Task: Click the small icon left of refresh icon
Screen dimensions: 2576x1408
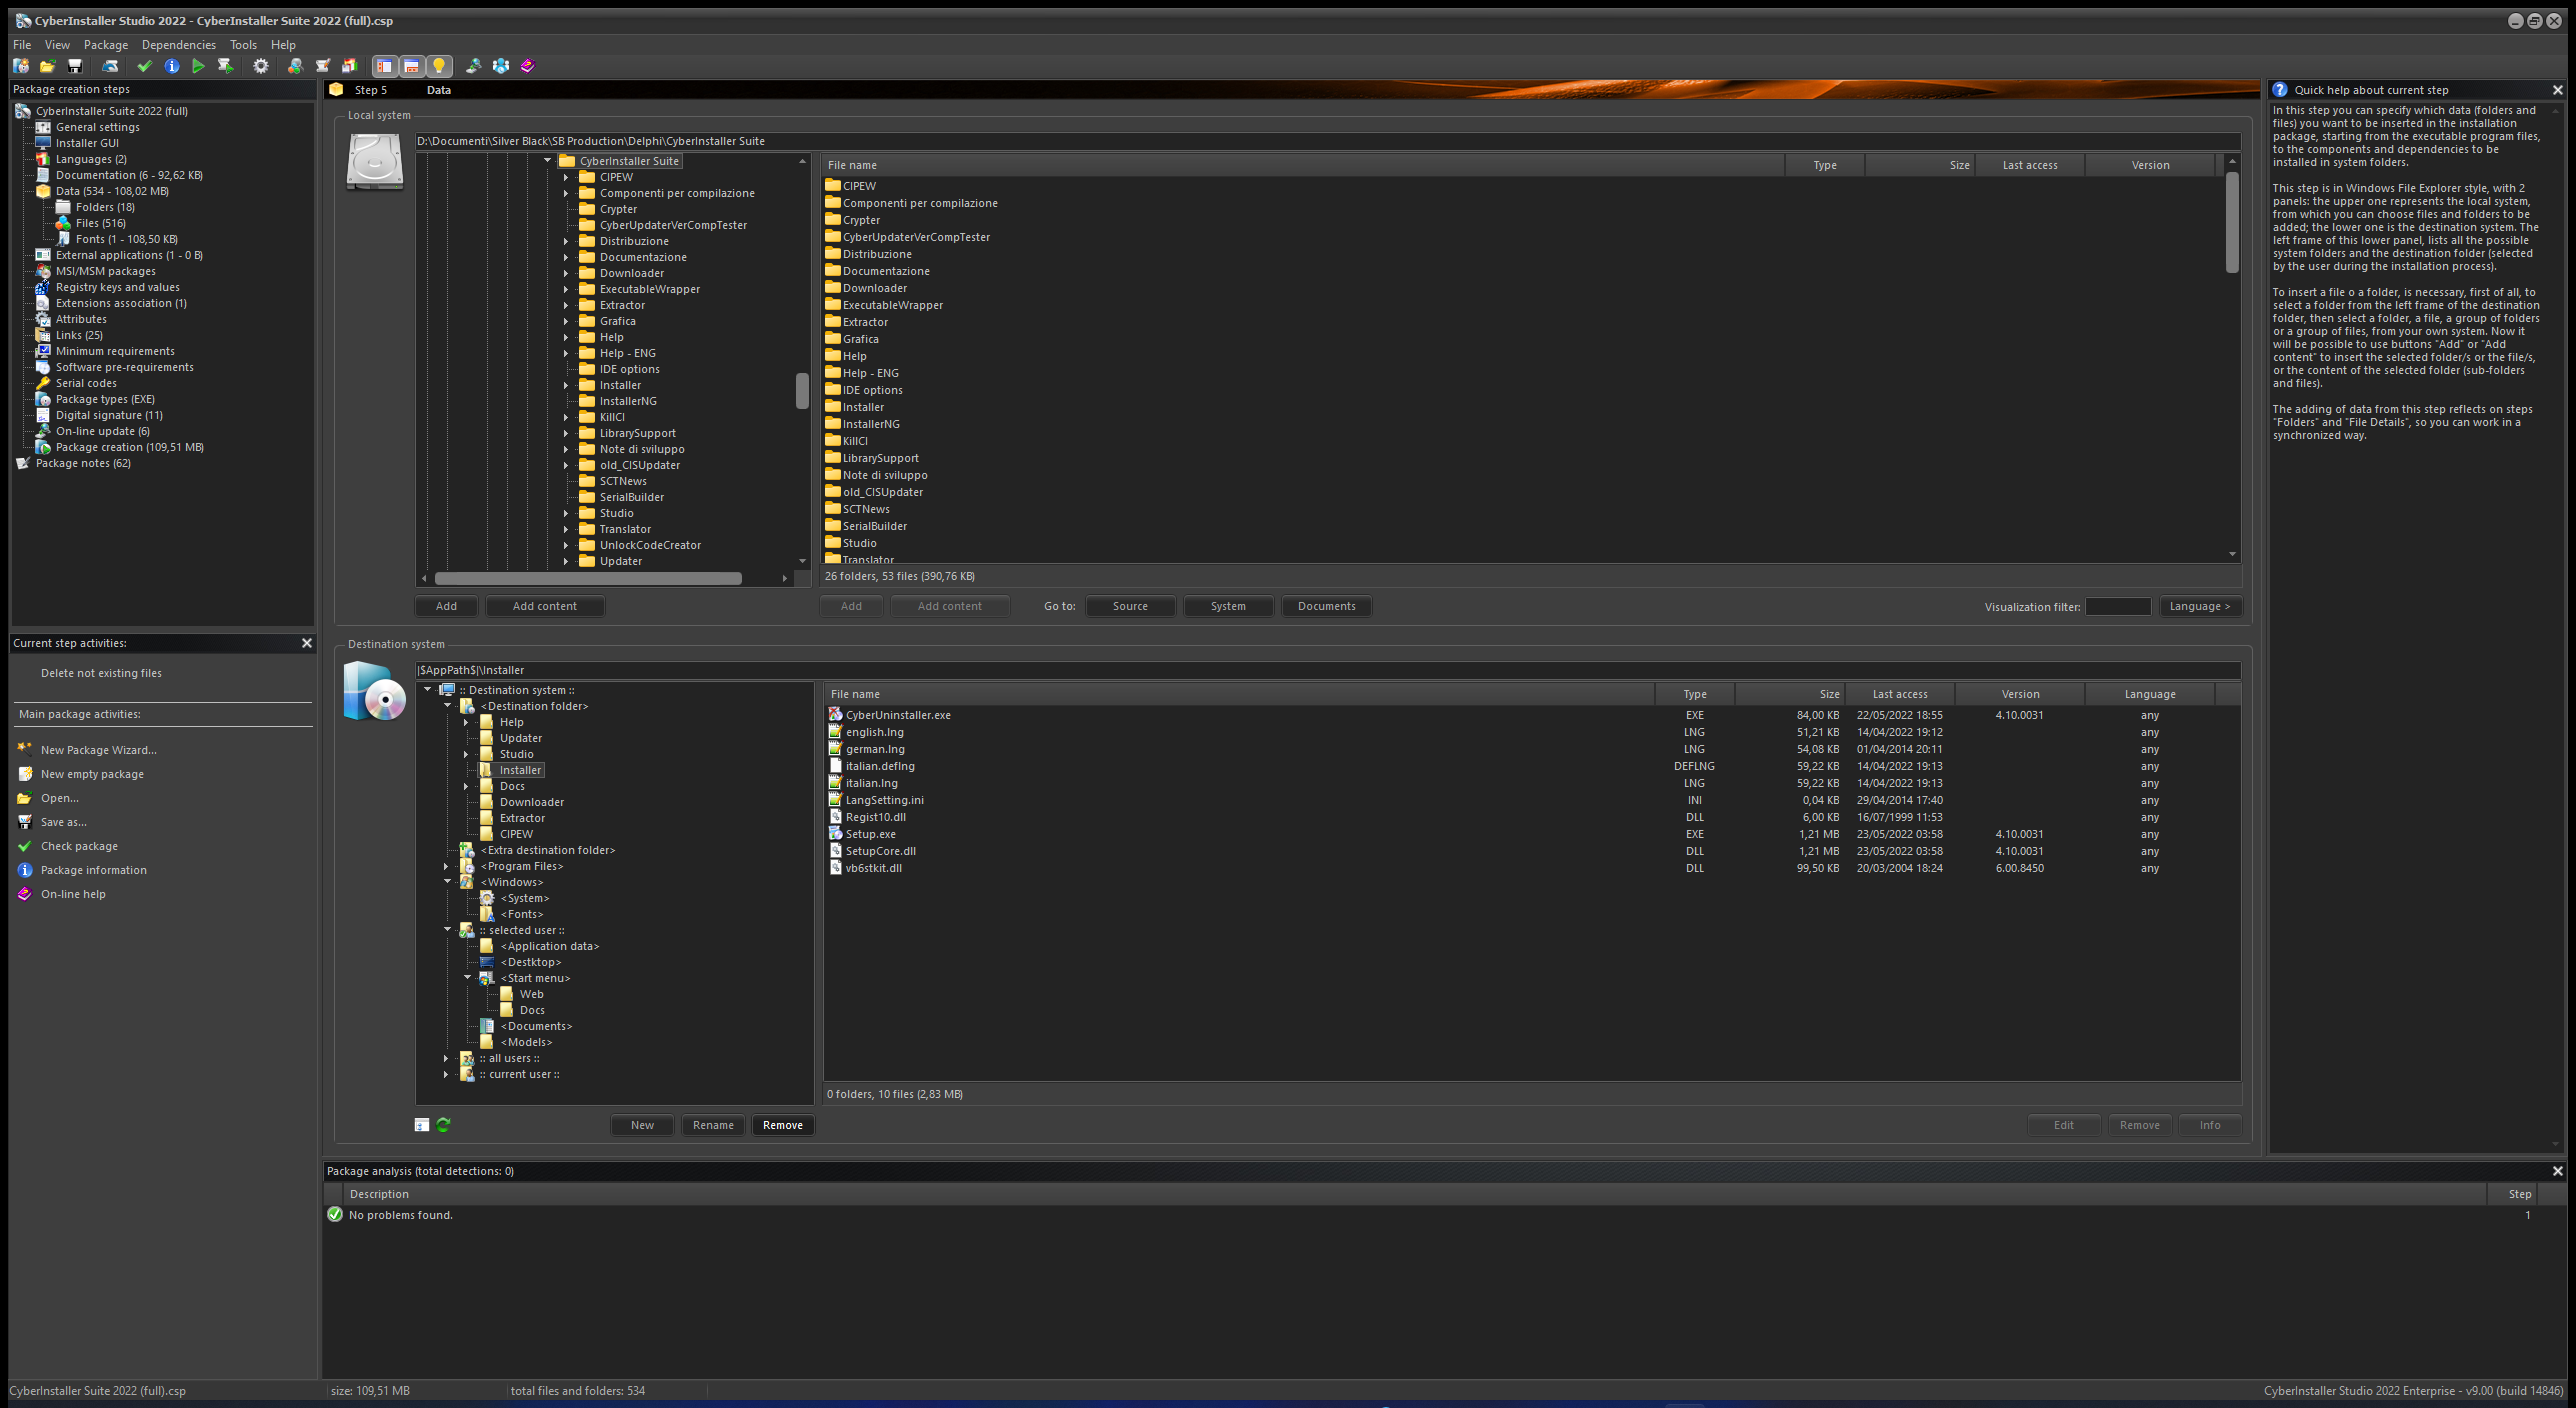Action: tap(422, 1125)
